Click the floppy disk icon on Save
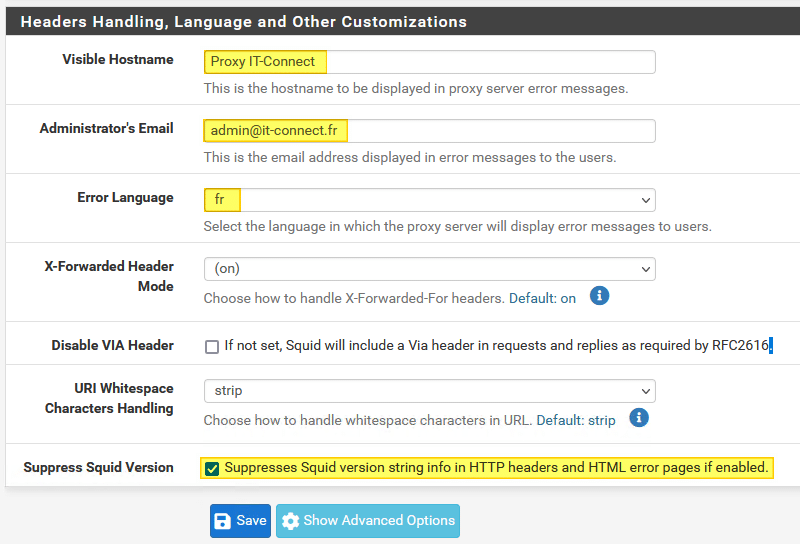 pyautogui.click(x=223, y=521)
